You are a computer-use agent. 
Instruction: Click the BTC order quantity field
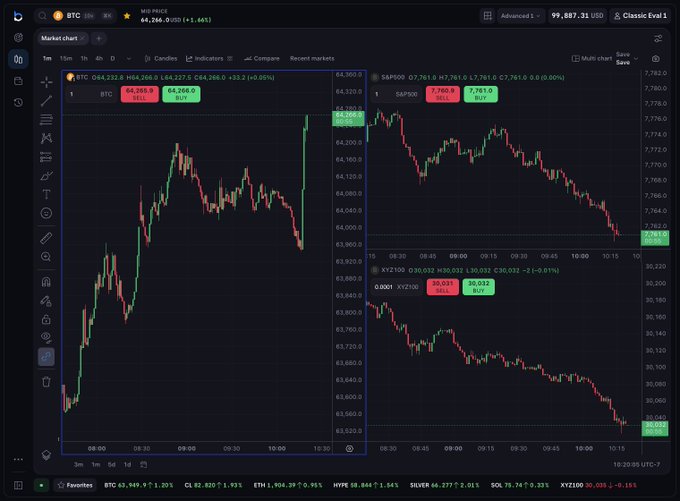coord(92,94)
